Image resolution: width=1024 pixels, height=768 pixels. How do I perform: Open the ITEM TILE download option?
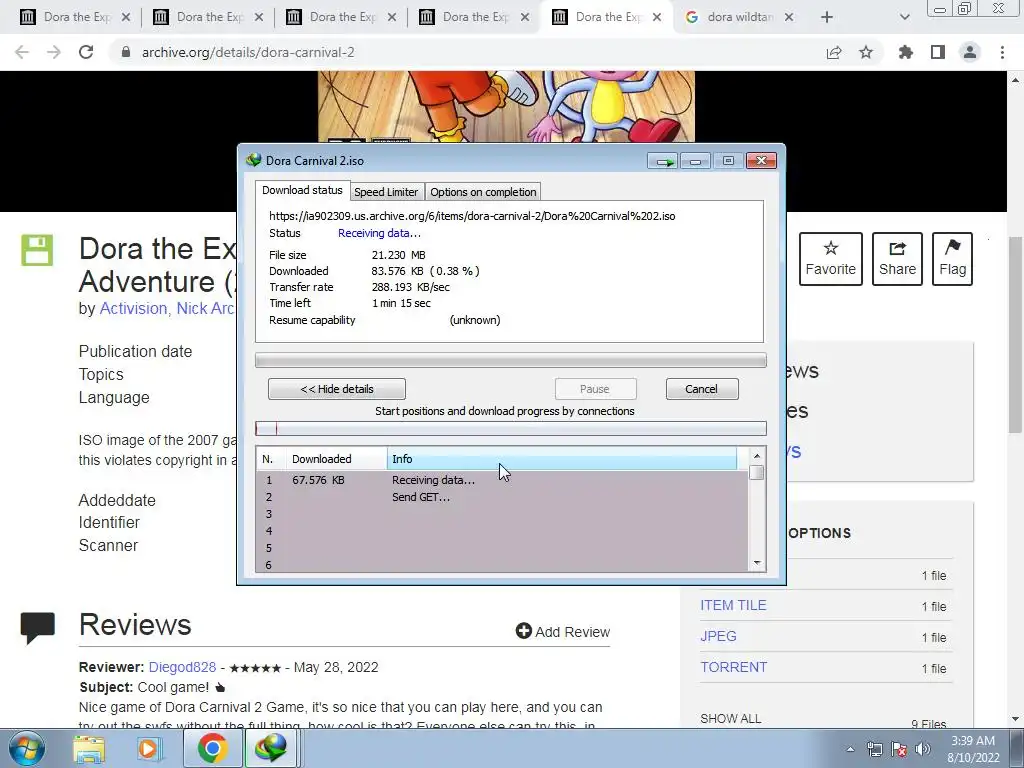click(733, 605)
